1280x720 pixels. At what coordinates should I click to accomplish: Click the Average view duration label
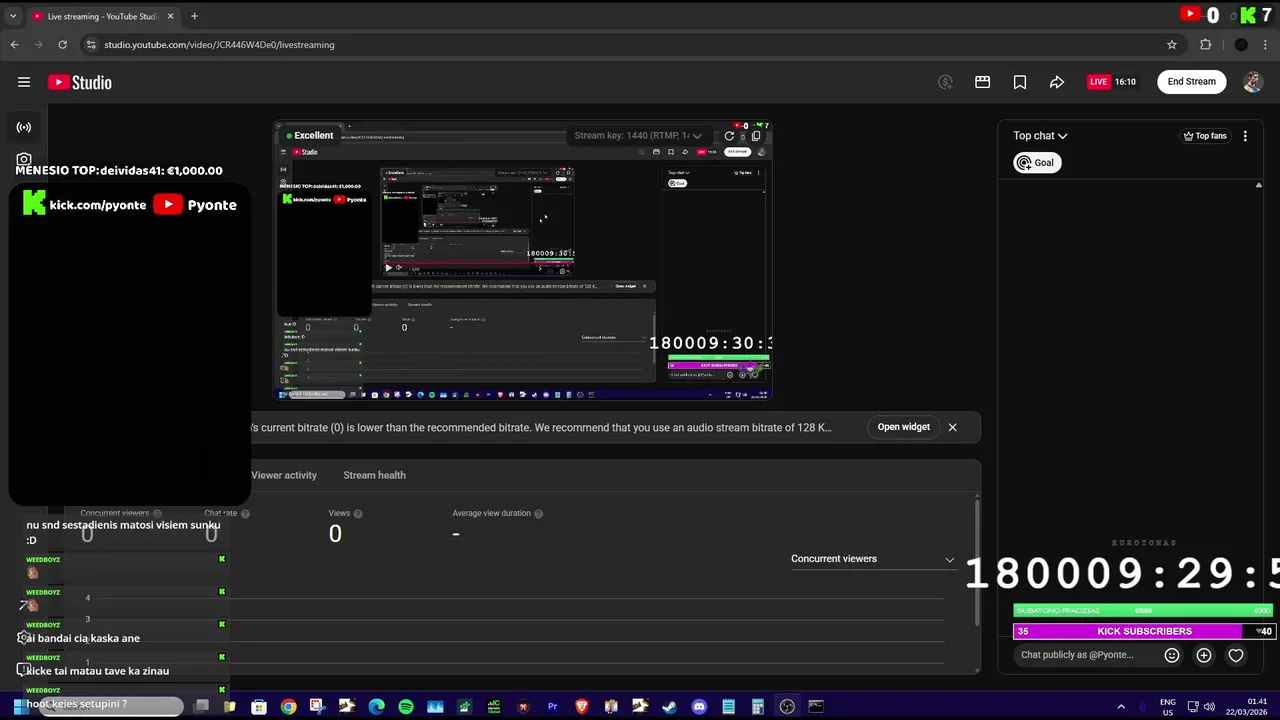pyautogui.click(x=491, y=513)
